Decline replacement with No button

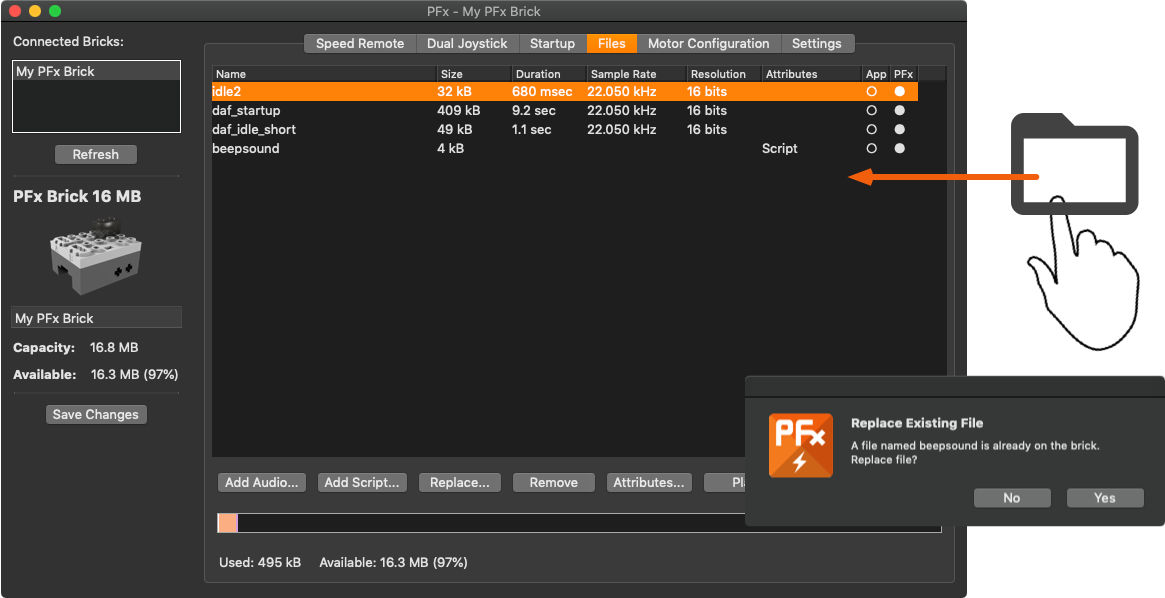1012,498
